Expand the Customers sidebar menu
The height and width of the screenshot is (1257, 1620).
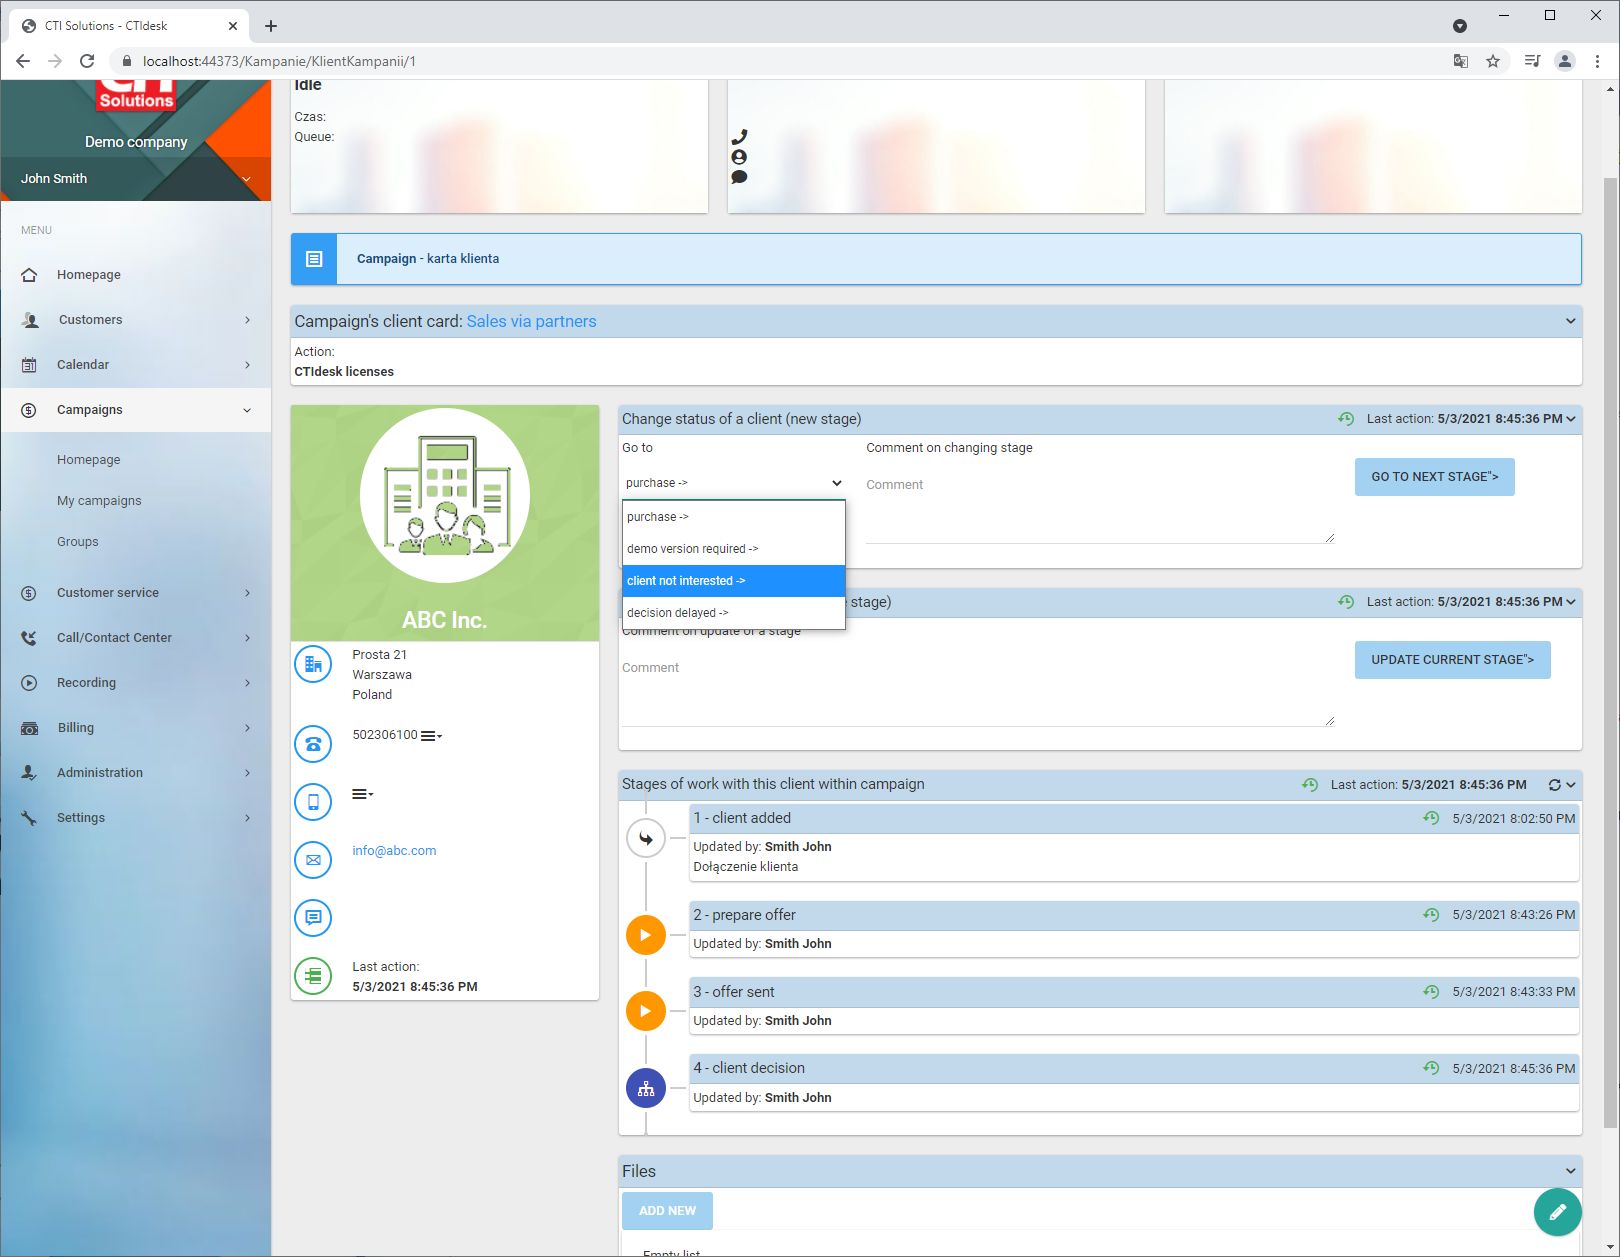click(x=136, y=320)
